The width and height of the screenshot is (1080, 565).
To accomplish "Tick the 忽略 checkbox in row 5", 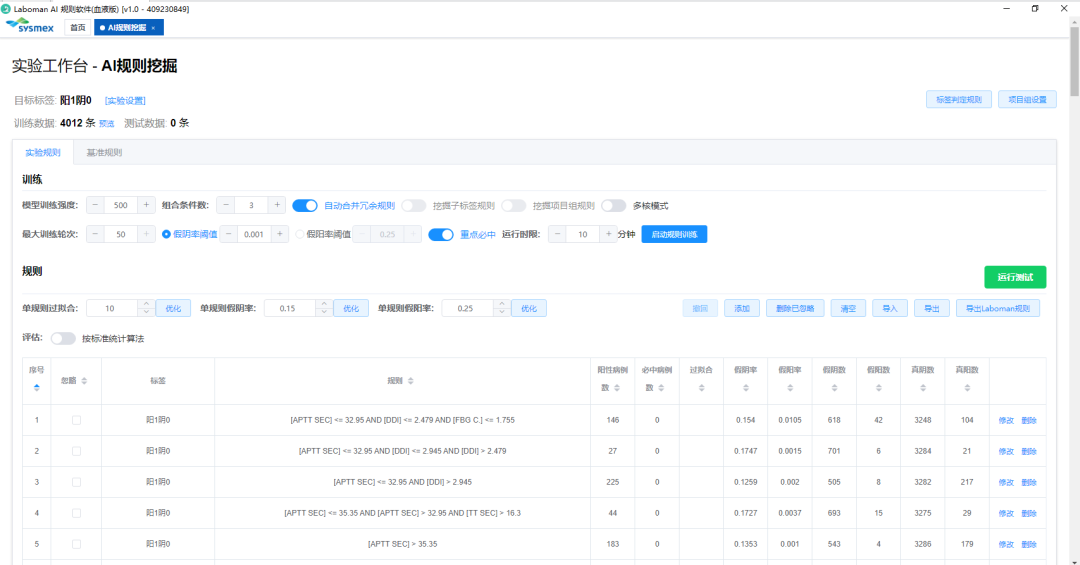I will (x=76, y=544).
